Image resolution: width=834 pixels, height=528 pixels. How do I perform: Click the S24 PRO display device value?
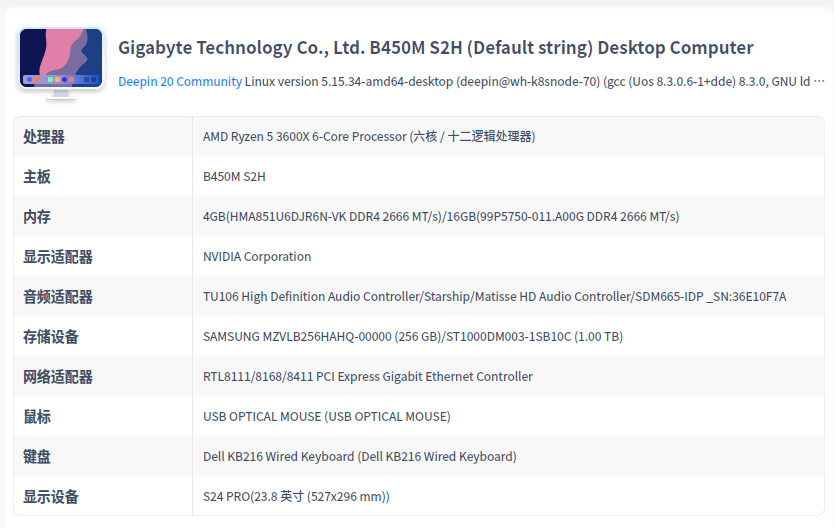click(296, 497)
